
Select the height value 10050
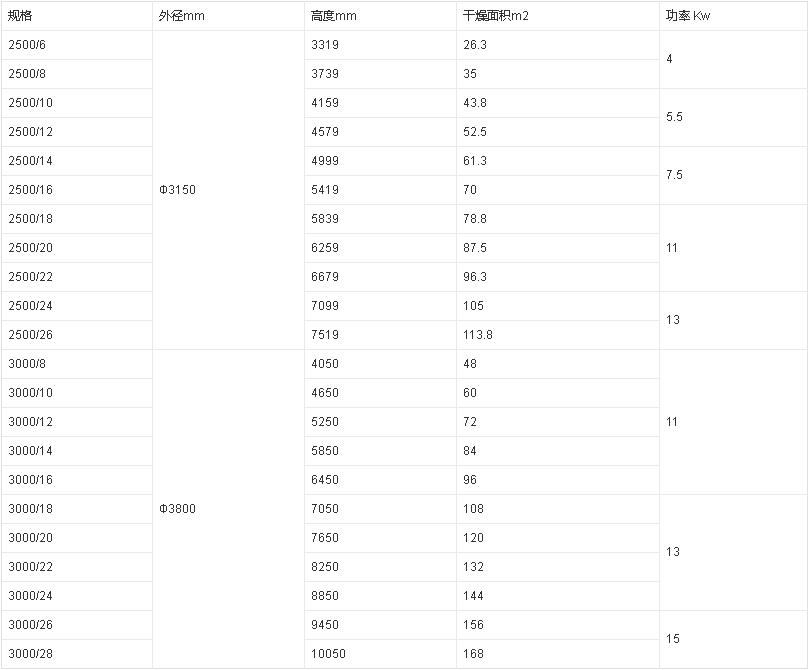coord(327,654)
